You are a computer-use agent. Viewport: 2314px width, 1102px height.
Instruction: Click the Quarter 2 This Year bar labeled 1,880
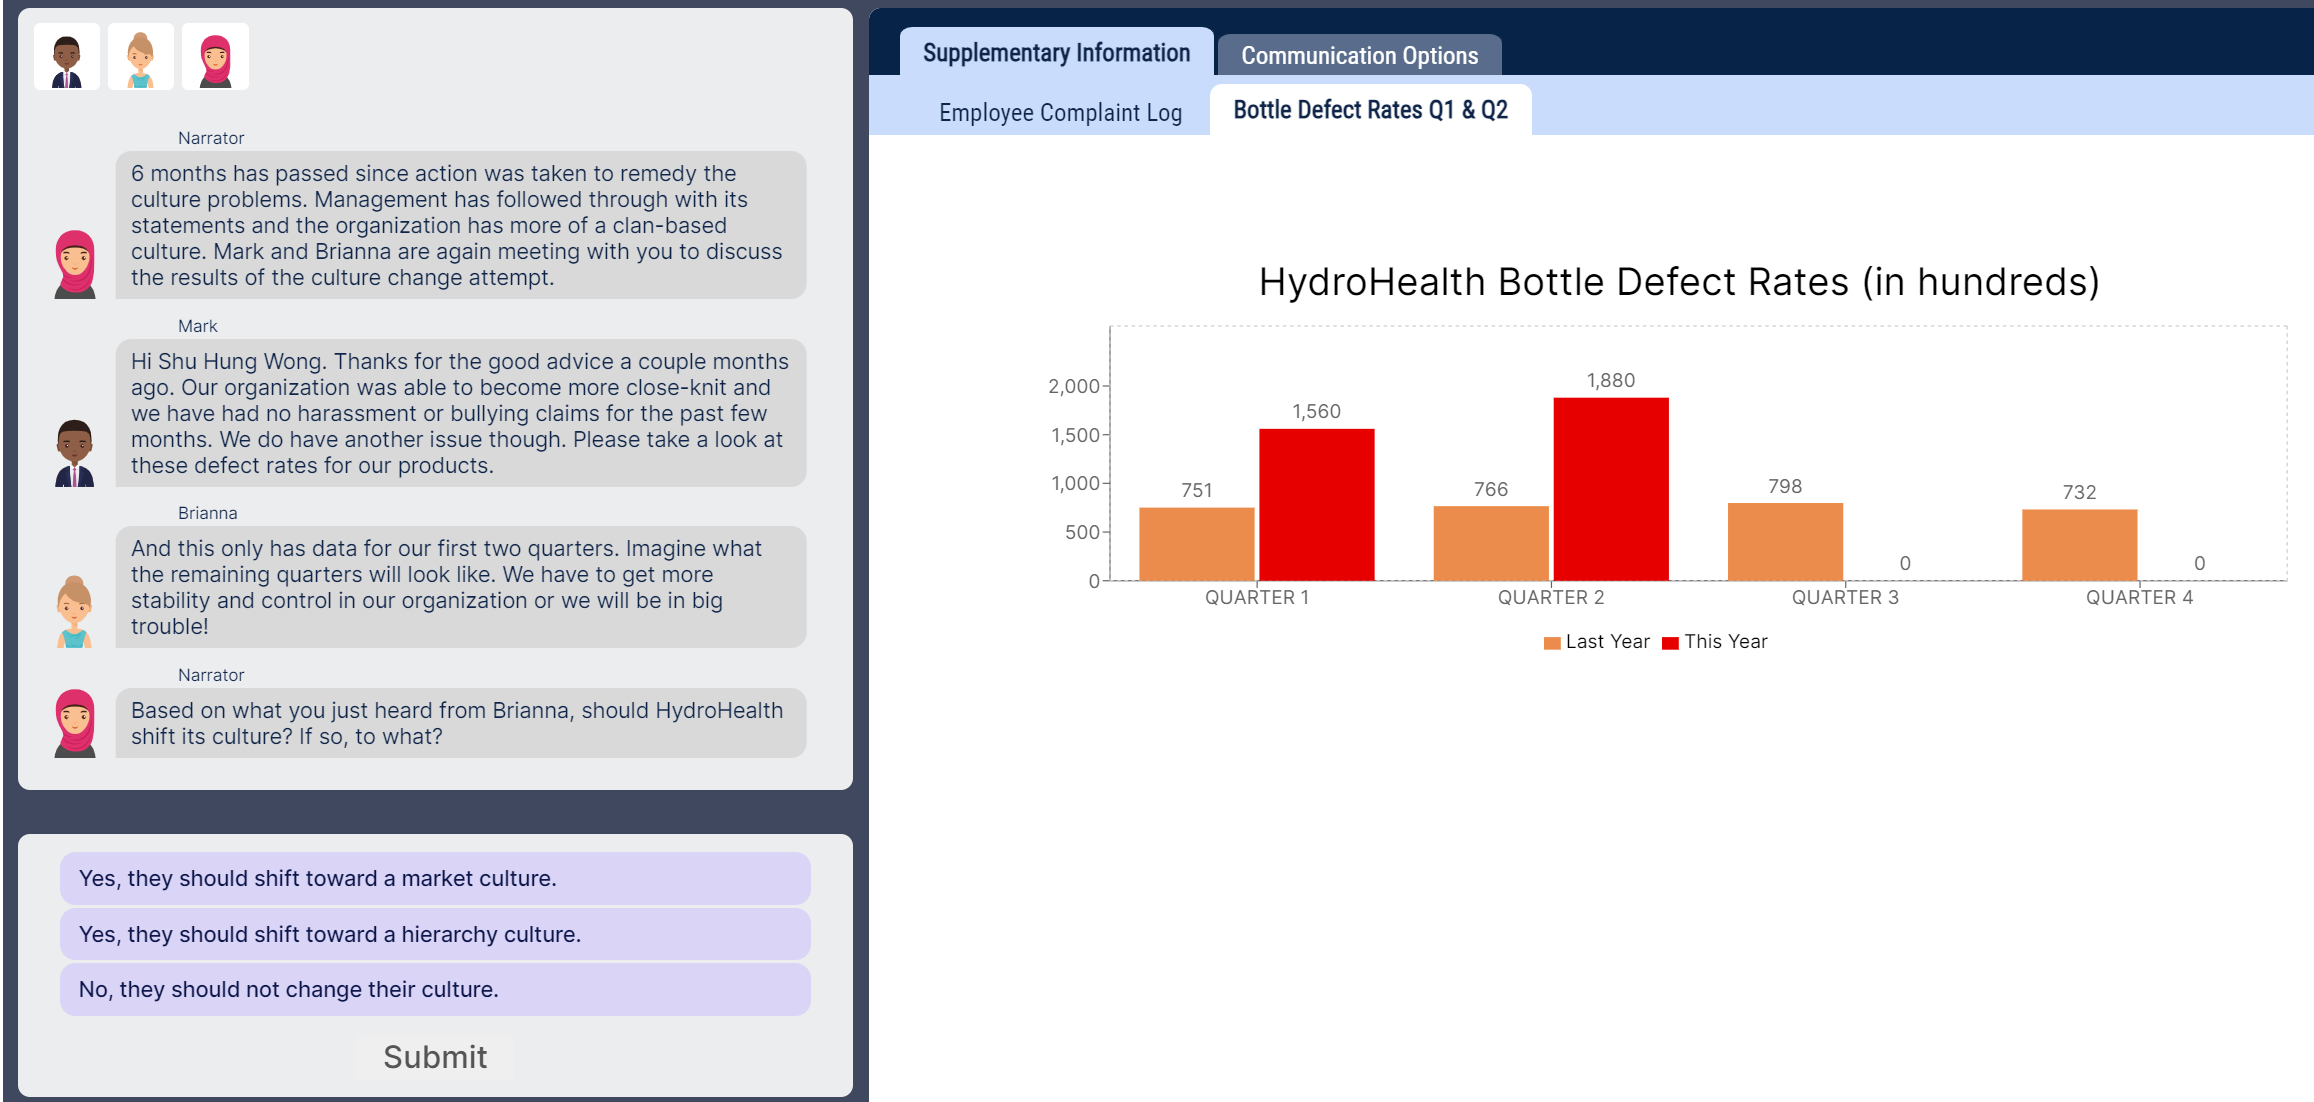(x=1610, y=489)
